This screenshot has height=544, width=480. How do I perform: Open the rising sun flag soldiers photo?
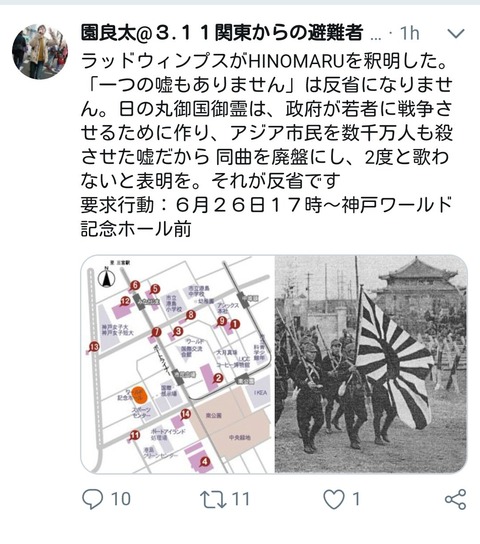[371, 364]
